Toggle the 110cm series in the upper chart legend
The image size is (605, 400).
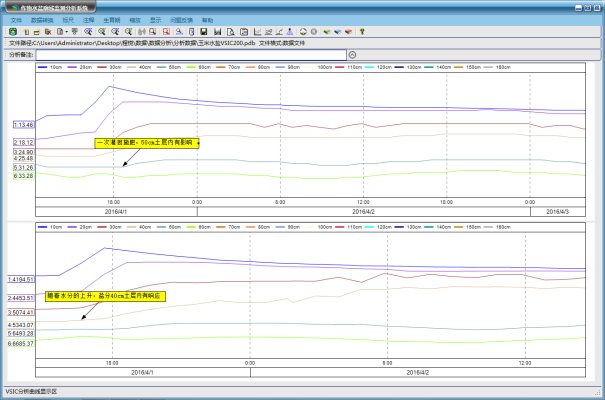pyautogui.click(x=349, y=67)
